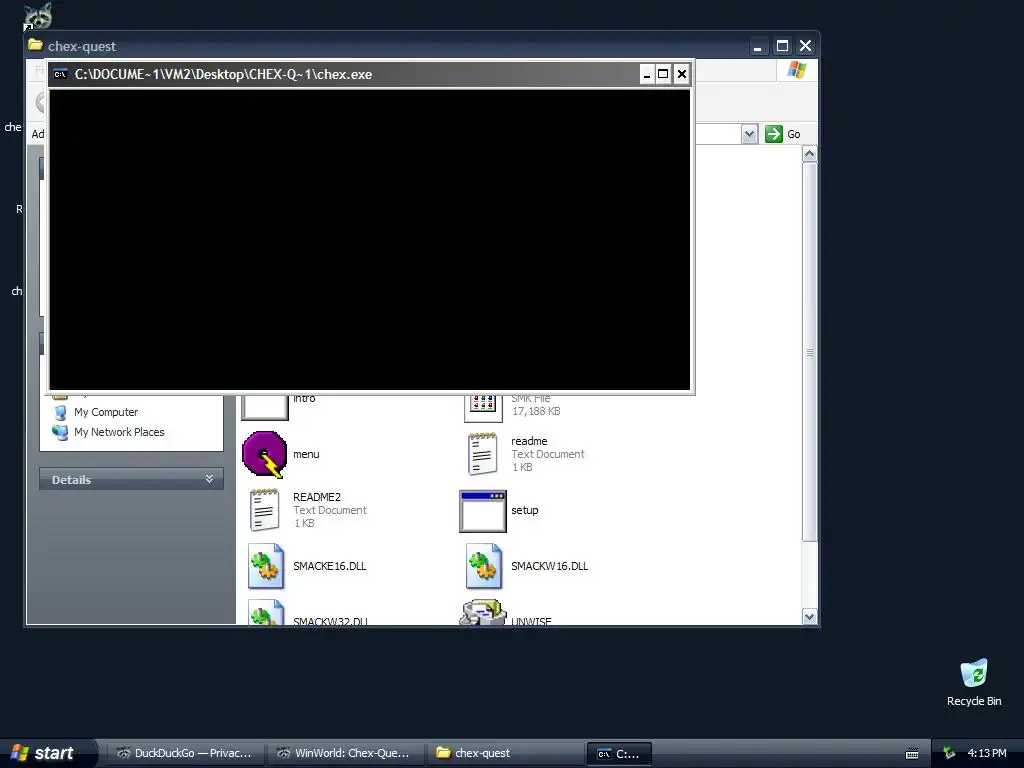1024x768 pixels.
Task: Open the UNWISE uninstaller icon
Action: 483,613
